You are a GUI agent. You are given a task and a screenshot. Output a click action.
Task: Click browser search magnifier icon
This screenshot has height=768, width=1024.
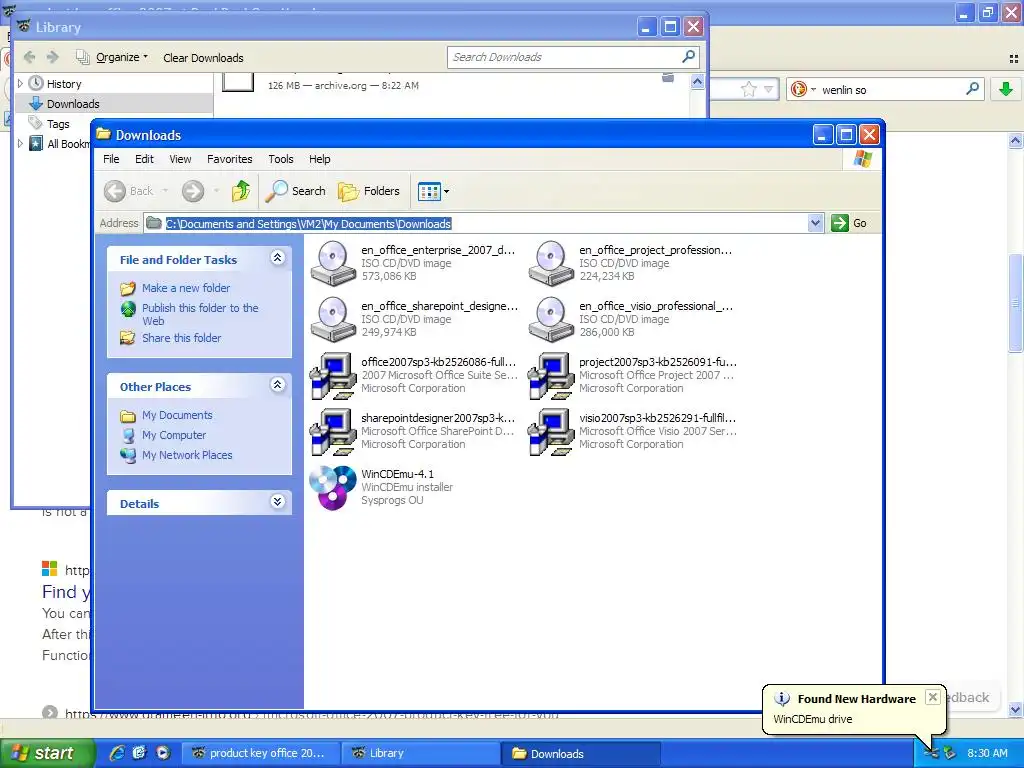[x=972, y=89]
